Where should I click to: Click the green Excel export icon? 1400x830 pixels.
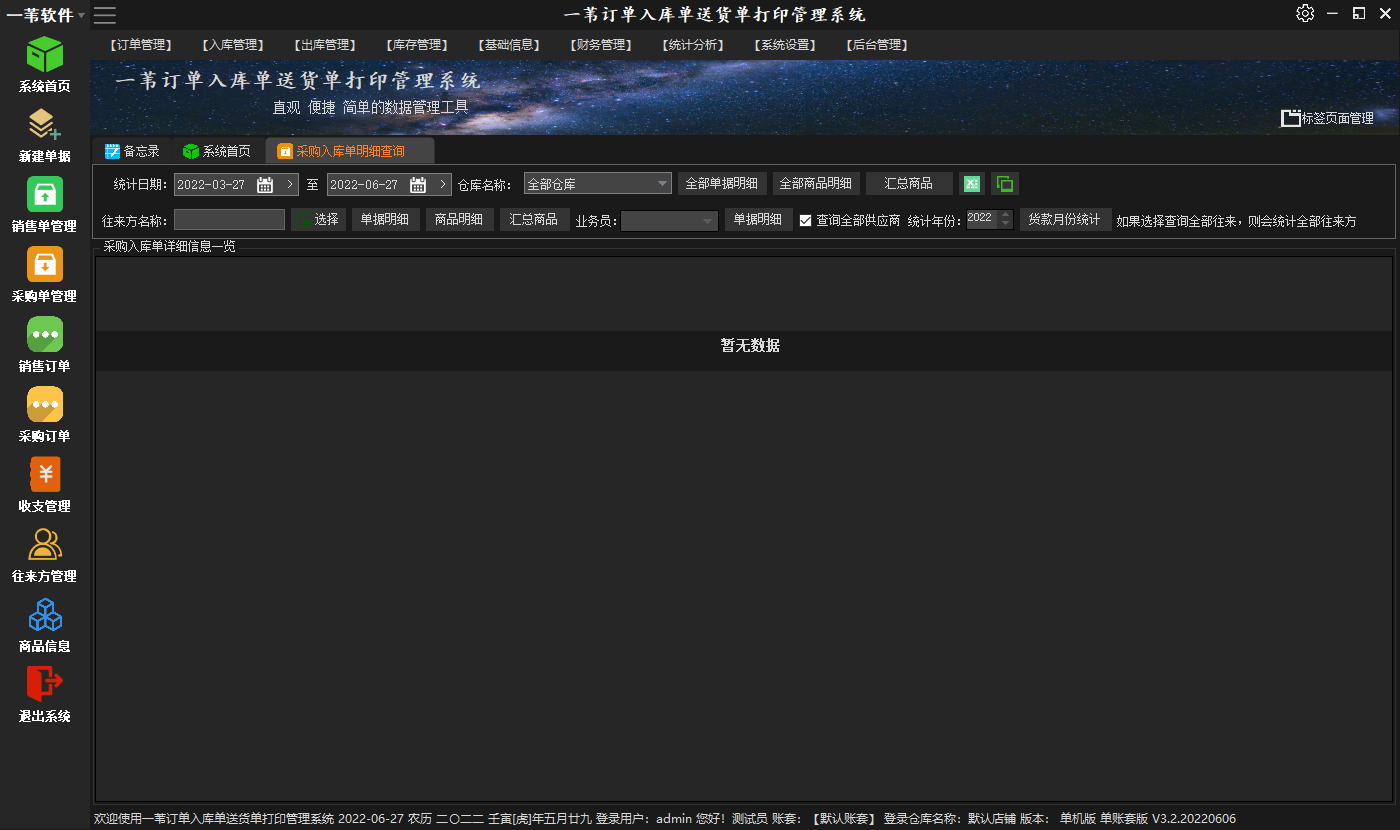972,184
